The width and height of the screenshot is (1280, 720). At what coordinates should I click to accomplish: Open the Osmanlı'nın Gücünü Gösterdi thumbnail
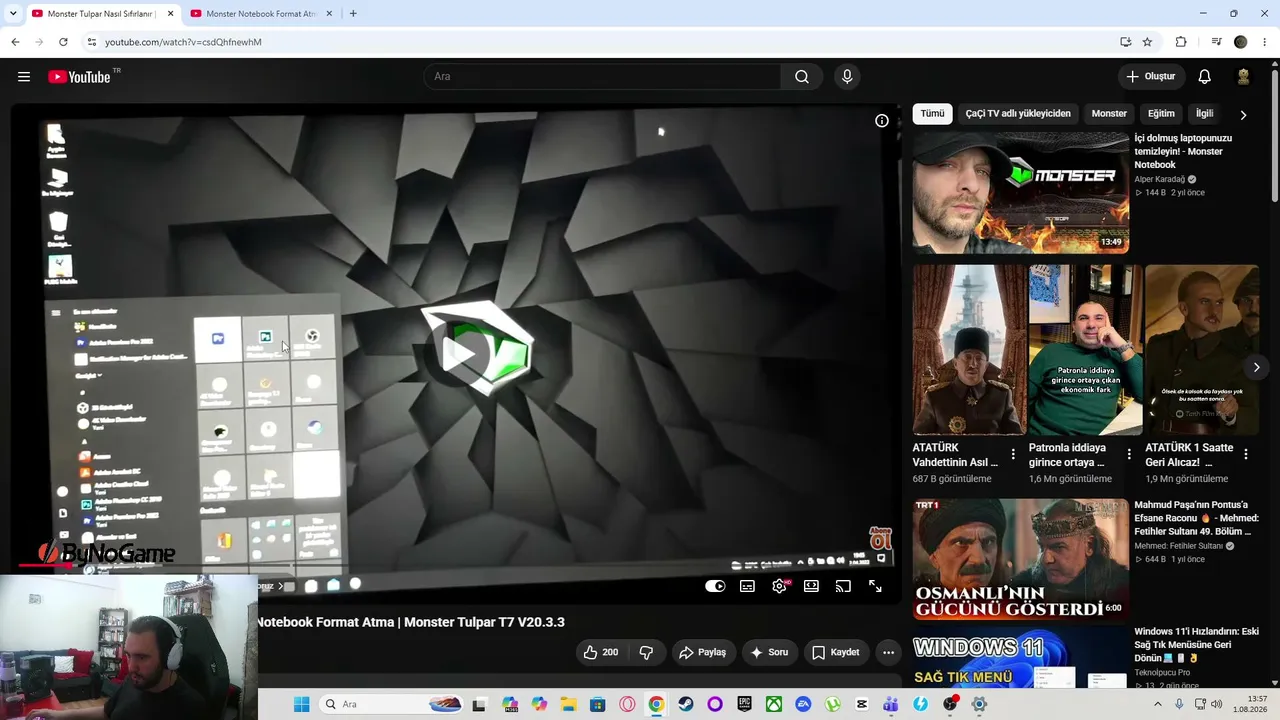(x=1021, y=560)
